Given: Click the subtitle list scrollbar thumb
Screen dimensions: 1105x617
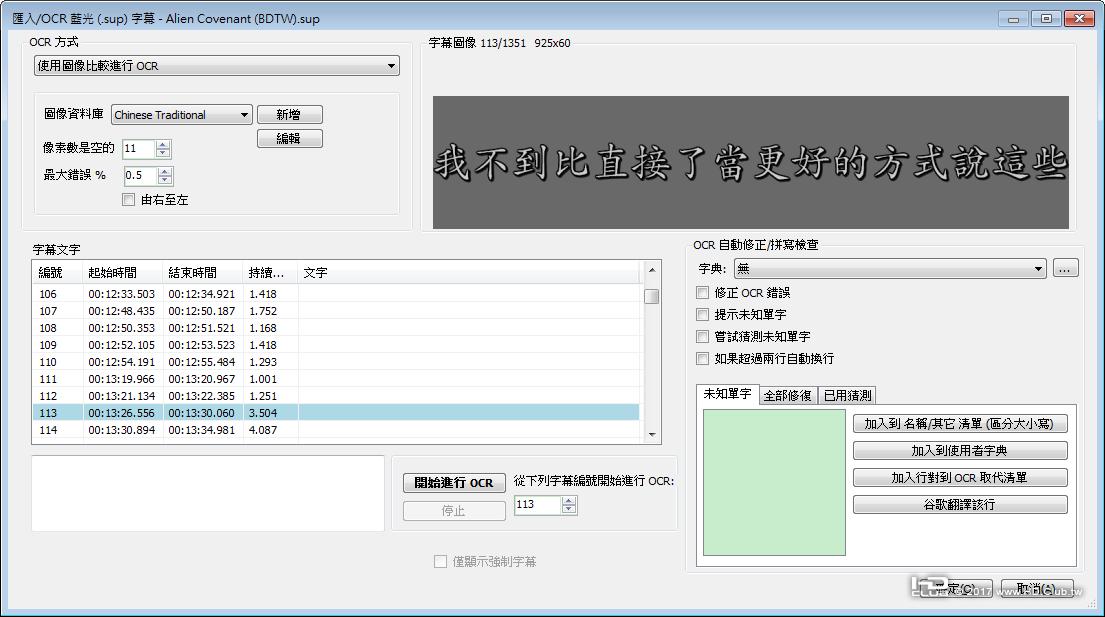Looking at the screenshot, I should [652, 296].
